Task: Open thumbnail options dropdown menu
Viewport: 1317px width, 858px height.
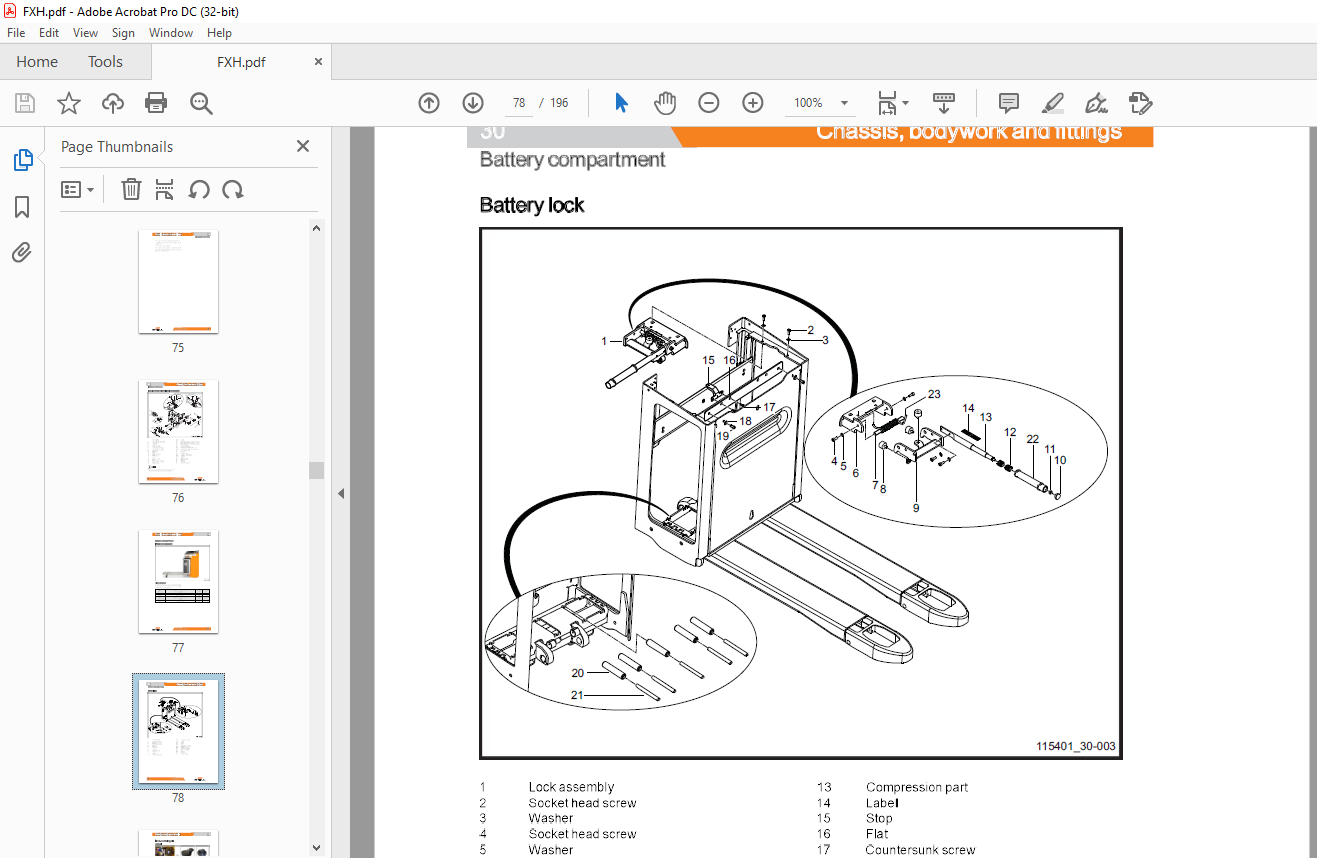Action: coord(77,190)
